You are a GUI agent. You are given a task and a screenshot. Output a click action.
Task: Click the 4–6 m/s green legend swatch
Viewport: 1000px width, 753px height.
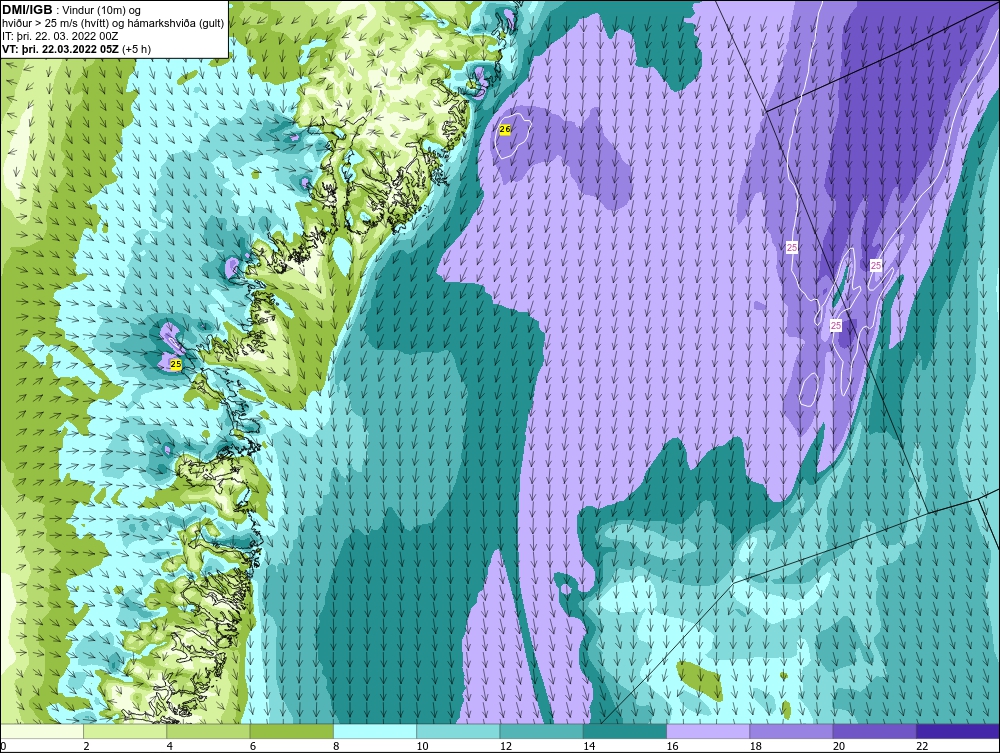point(208,731)
